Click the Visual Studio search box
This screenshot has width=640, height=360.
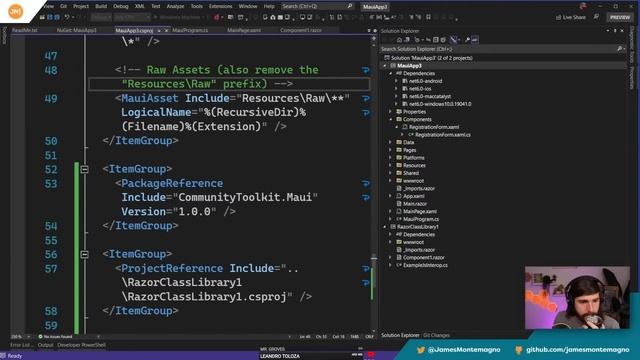tap(317, 7)
